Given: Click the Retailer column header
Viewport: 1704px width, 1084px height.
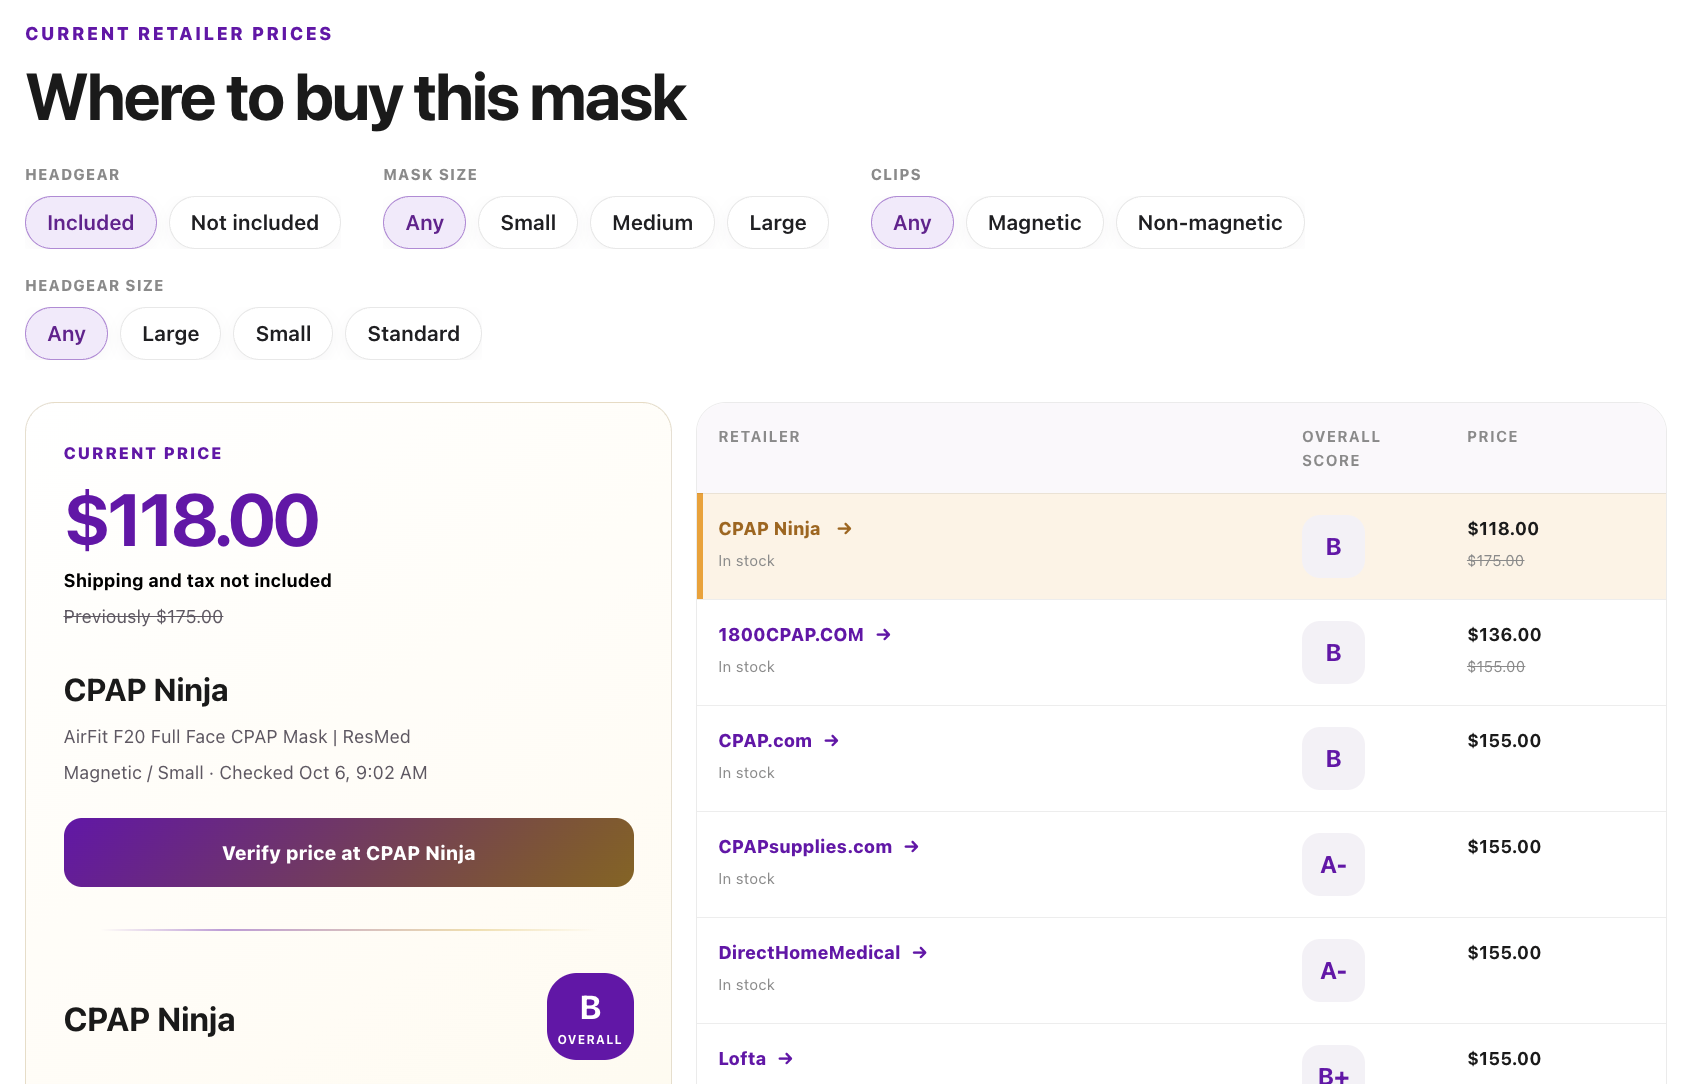Looking at the screenshot, I should 759,436.
